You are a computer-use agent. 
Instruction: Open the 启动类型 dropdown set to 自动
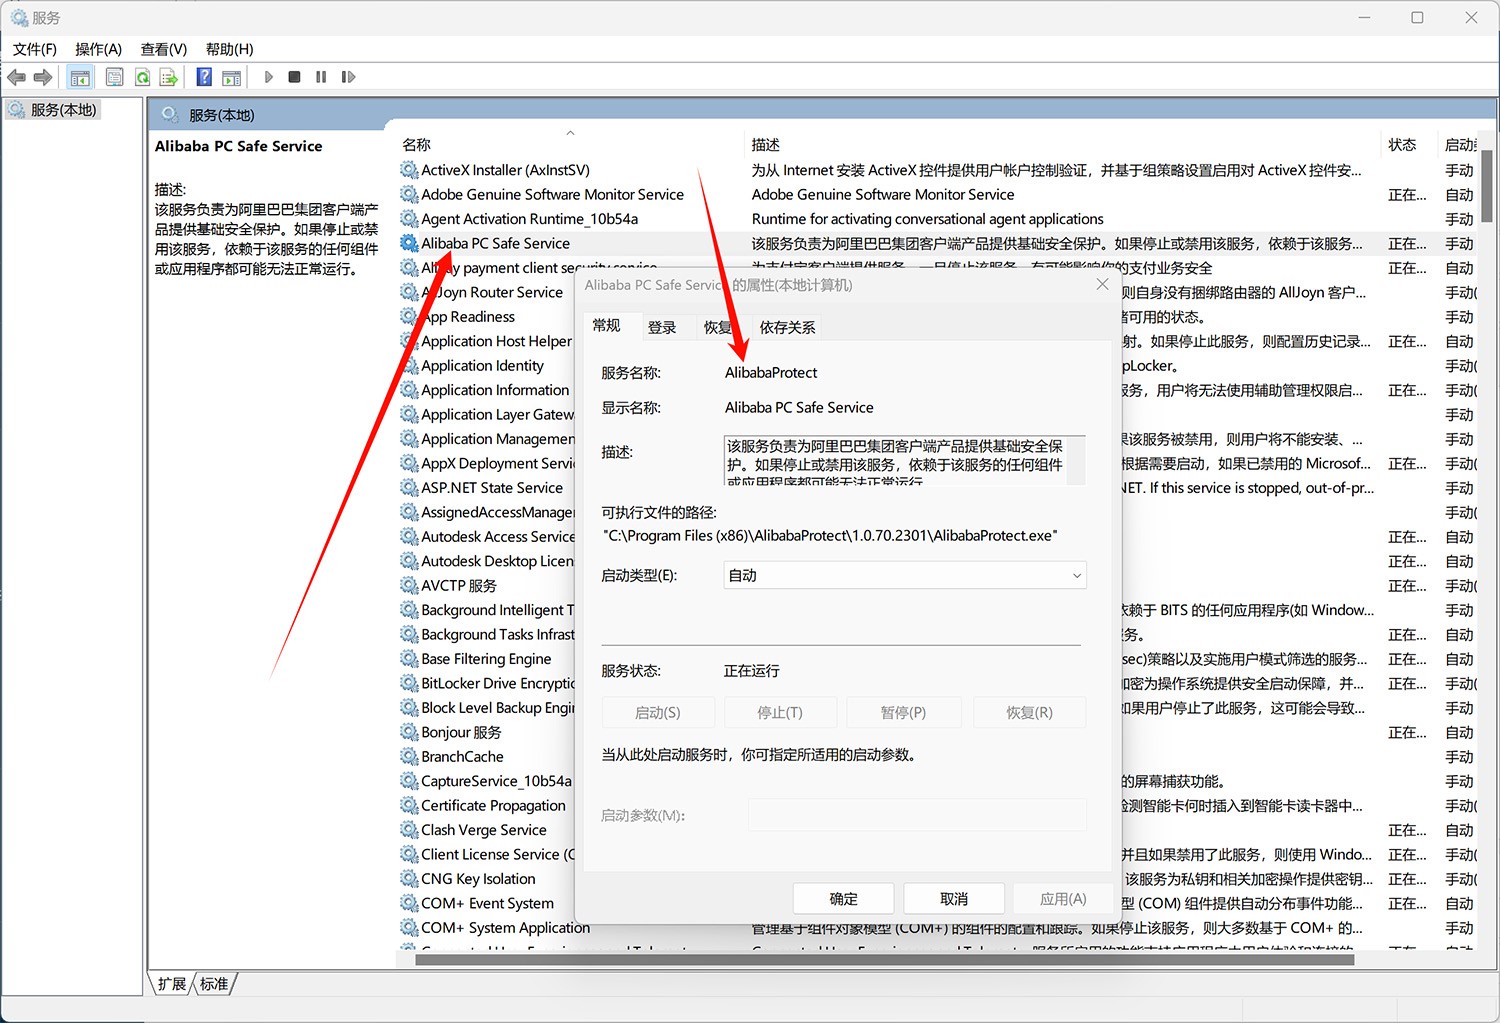905,575
